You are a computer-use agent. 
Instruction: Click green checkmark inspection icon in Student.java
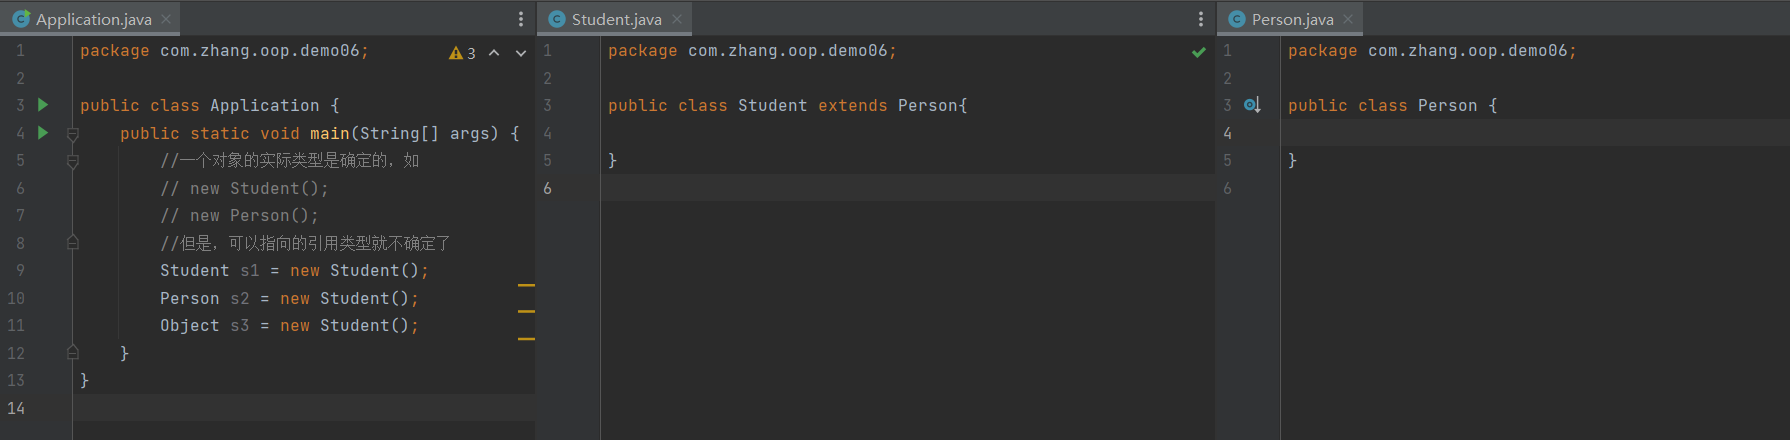(1198, 52)
